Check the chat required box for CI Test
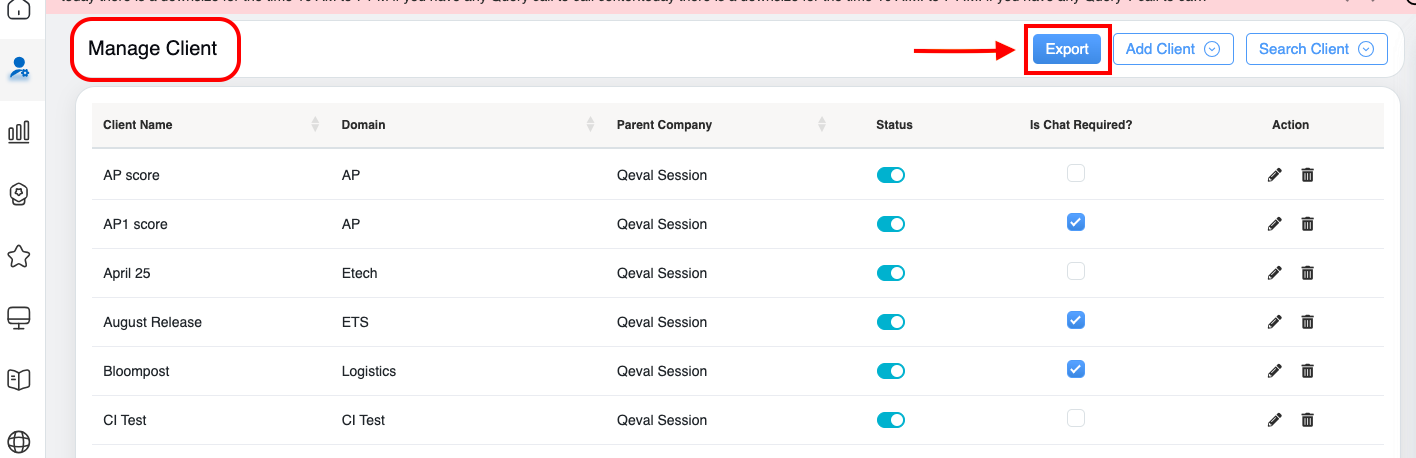 coord(1075,418)
